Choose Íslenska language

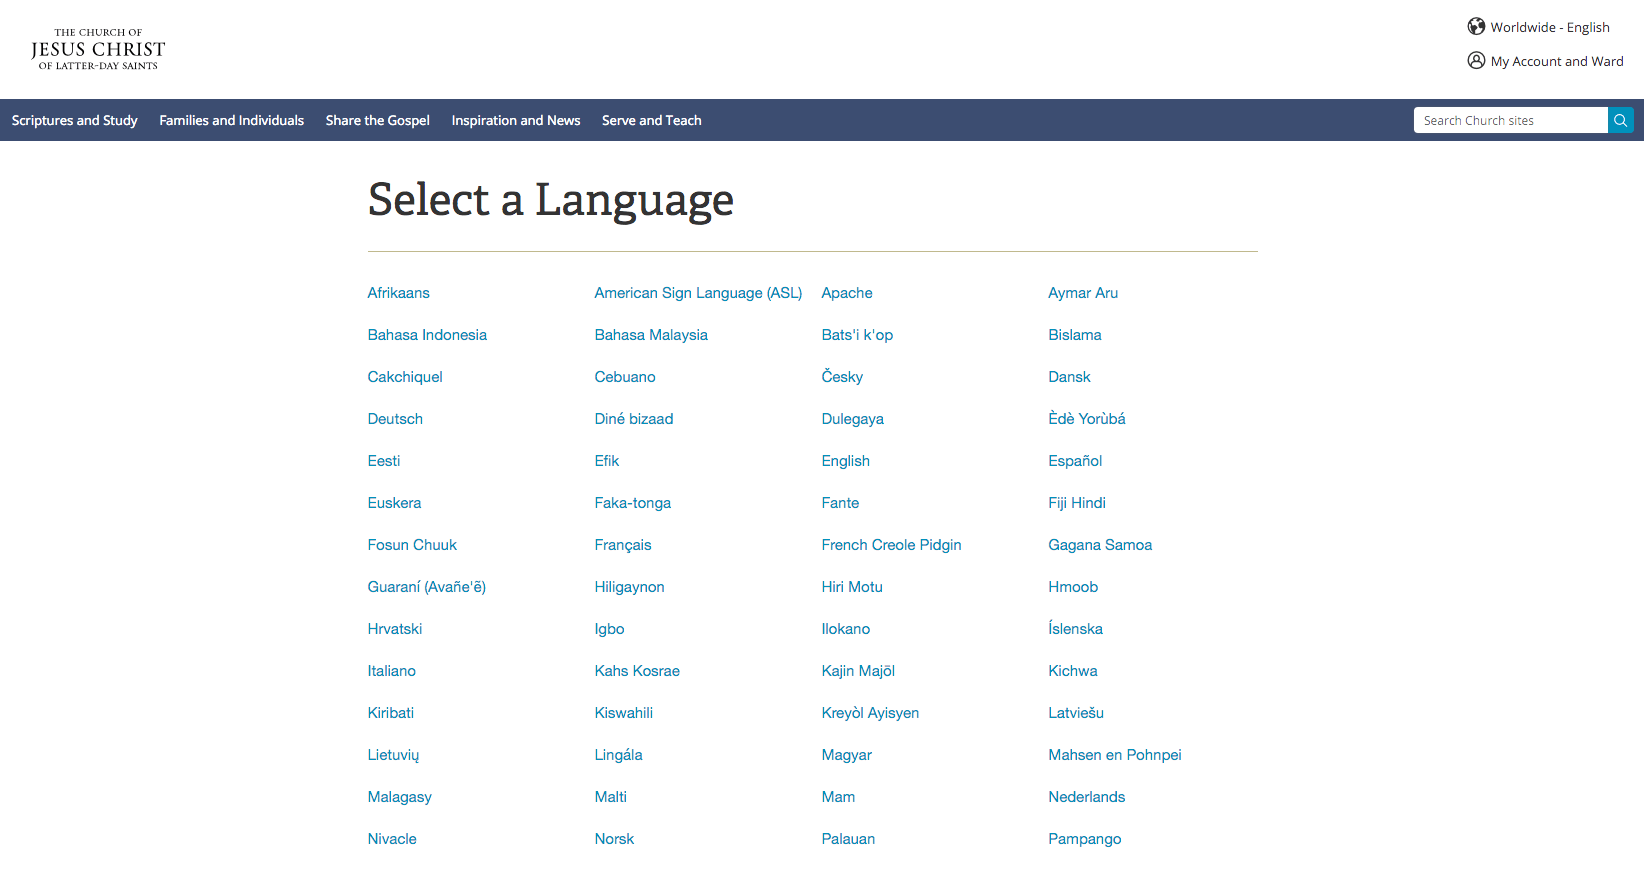click(x=1075, y=629)
